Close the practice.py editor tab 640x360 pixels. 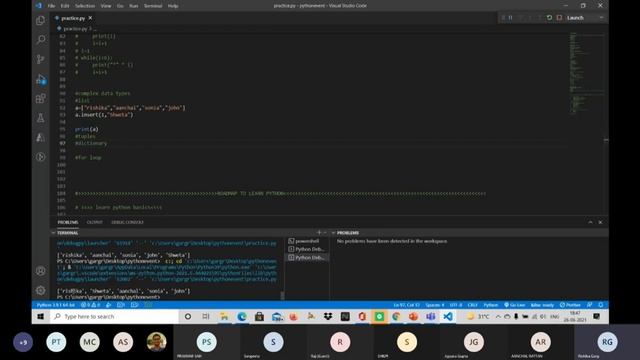(90, 18)
